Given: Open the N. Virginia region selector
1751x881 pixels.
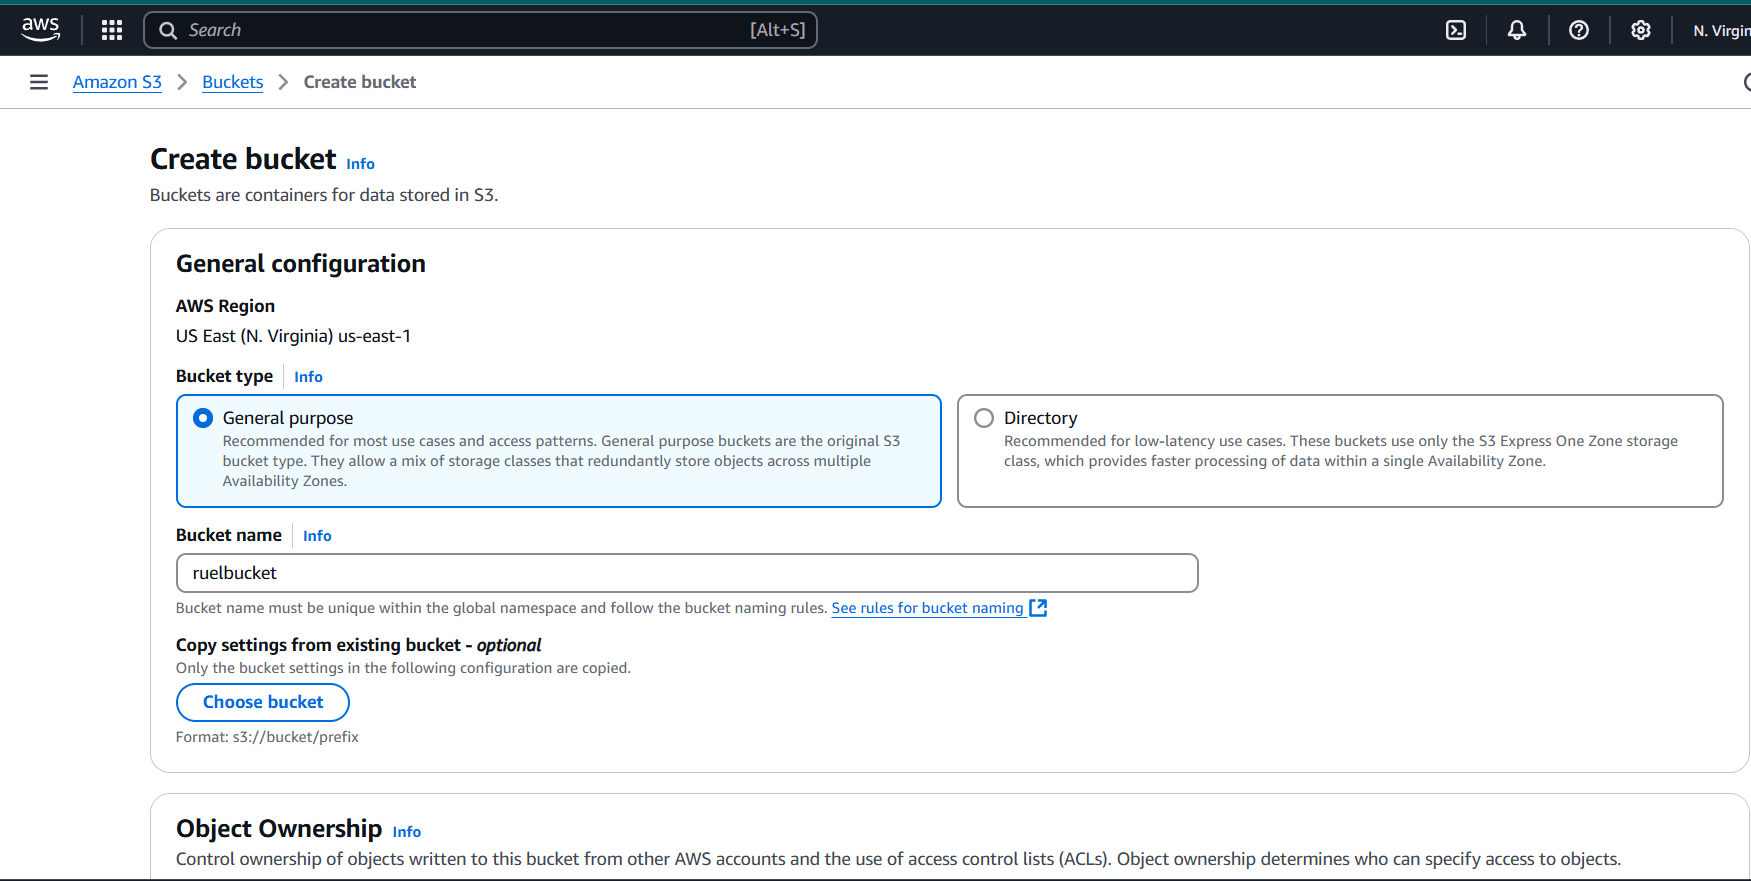Looking at the screenshot, I should tap(1721, 31).
